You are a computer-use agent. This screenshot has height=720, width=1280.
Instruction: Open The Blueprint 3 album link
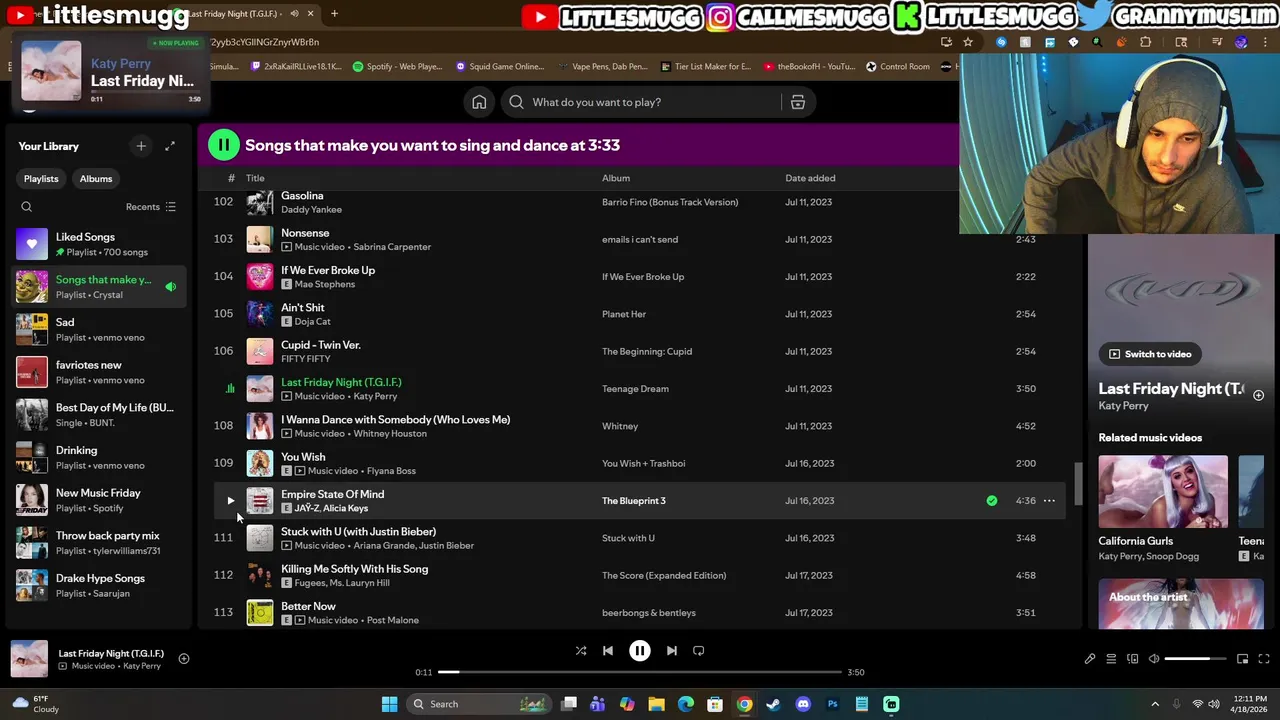pyautogui.click(x=633, y=501)
